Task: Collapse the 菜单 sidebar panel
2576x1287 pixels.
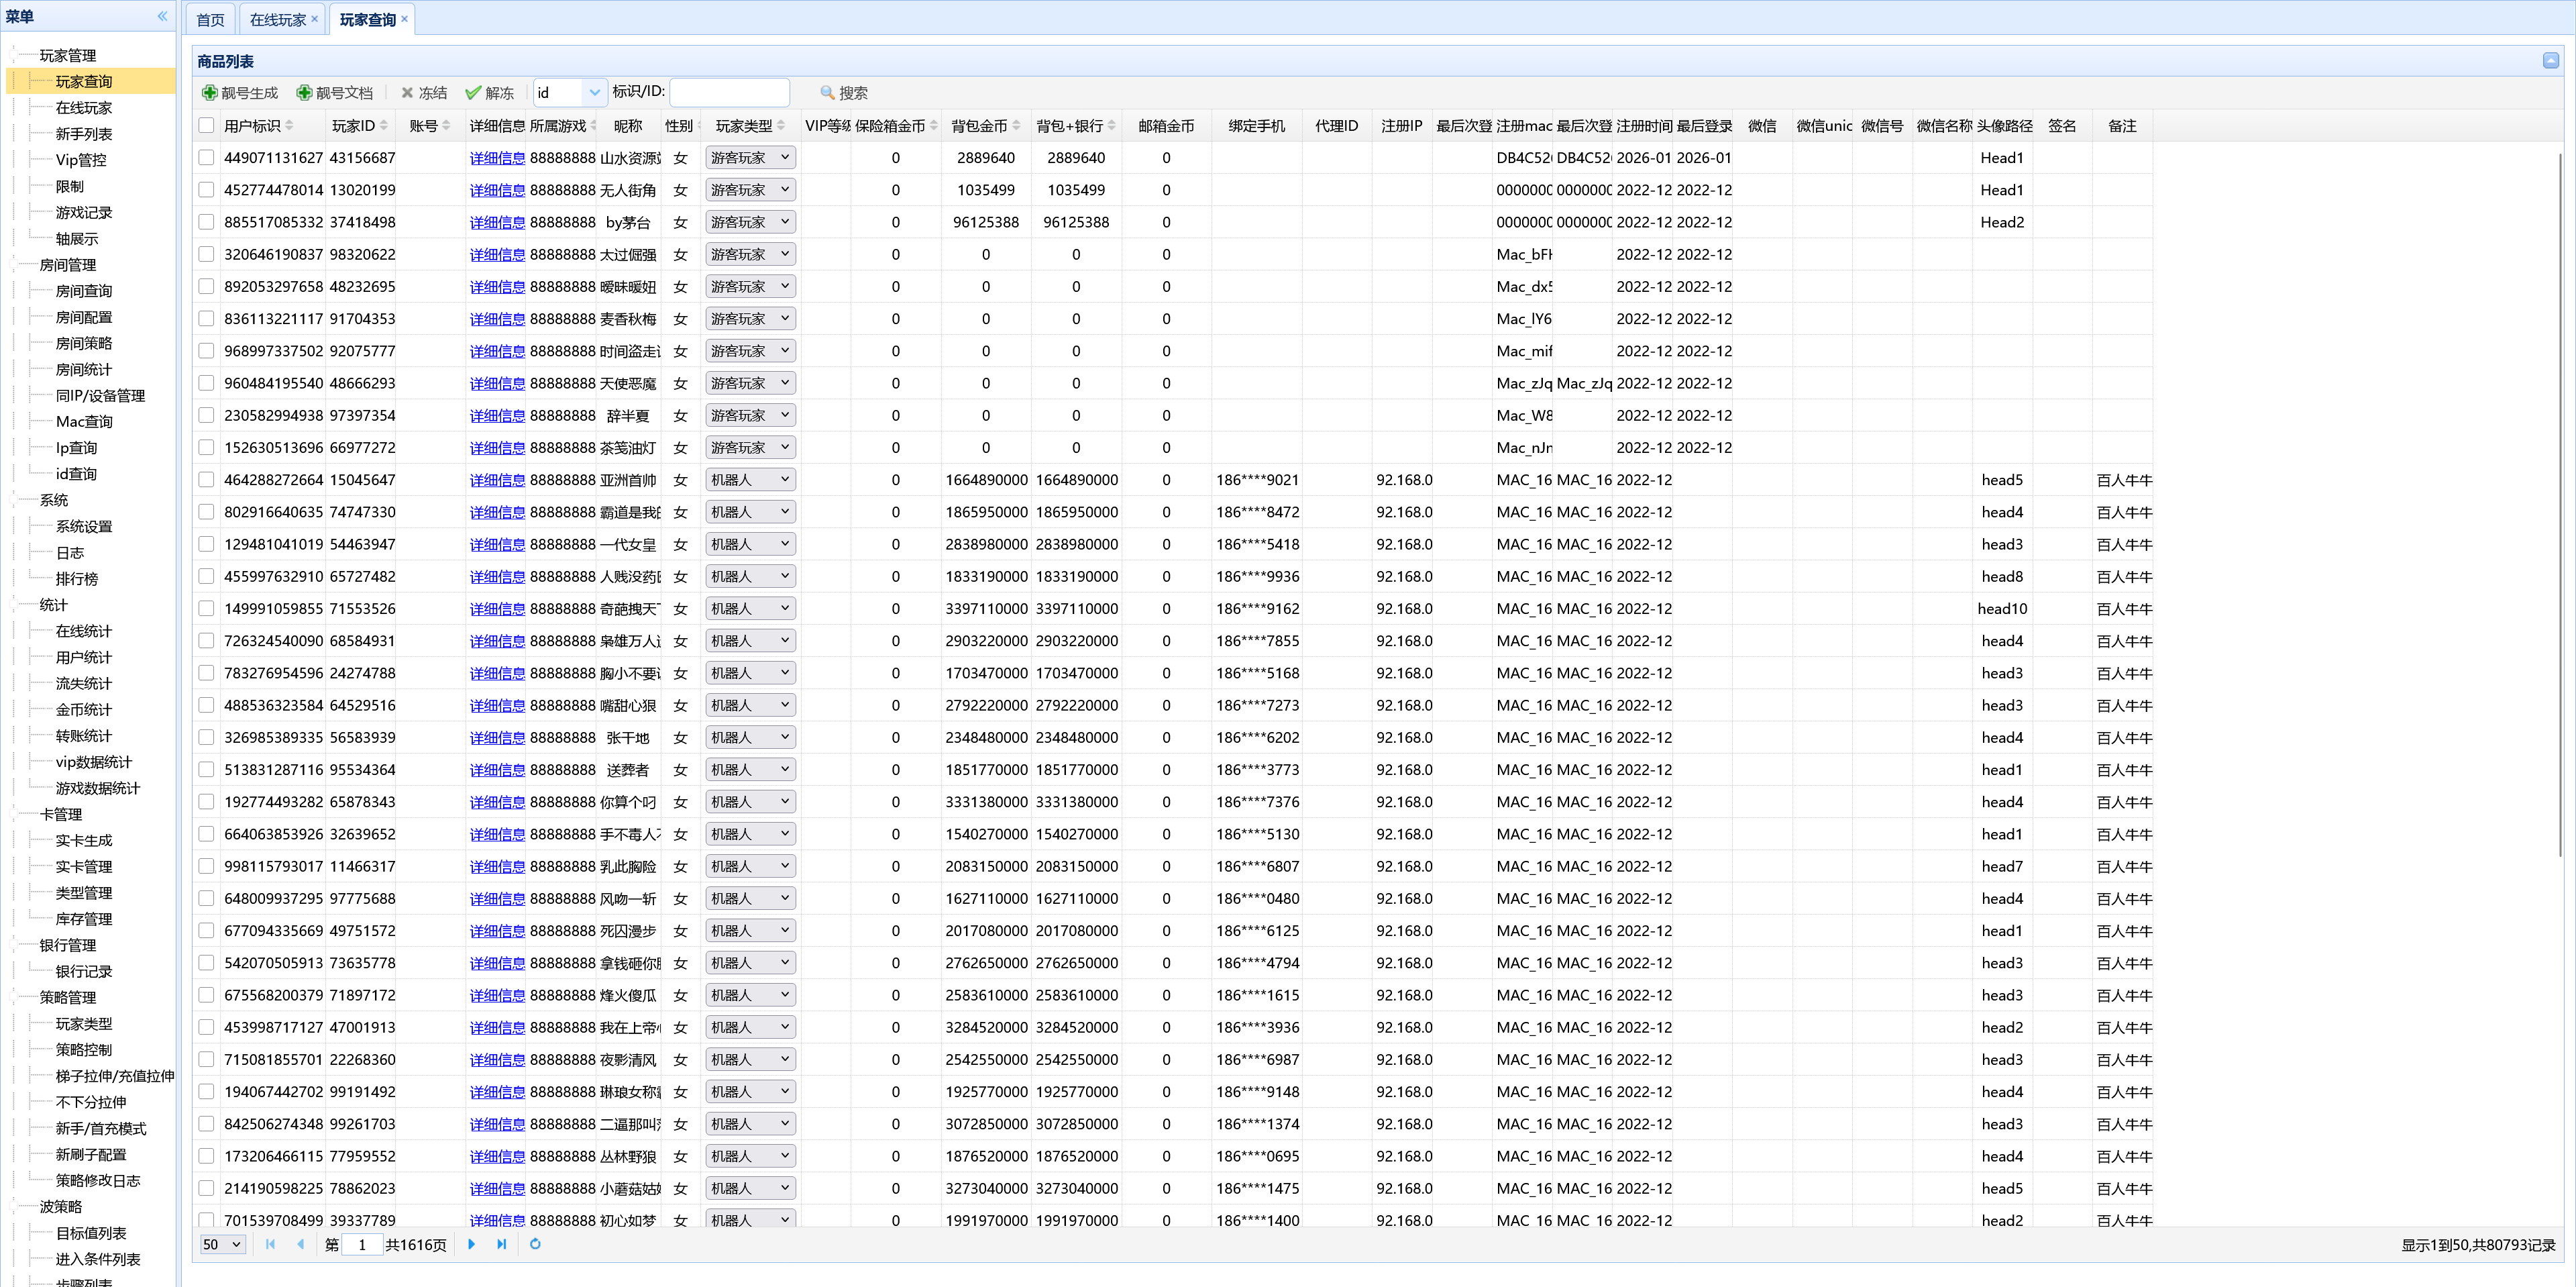Action: click(x=162, y=16)
